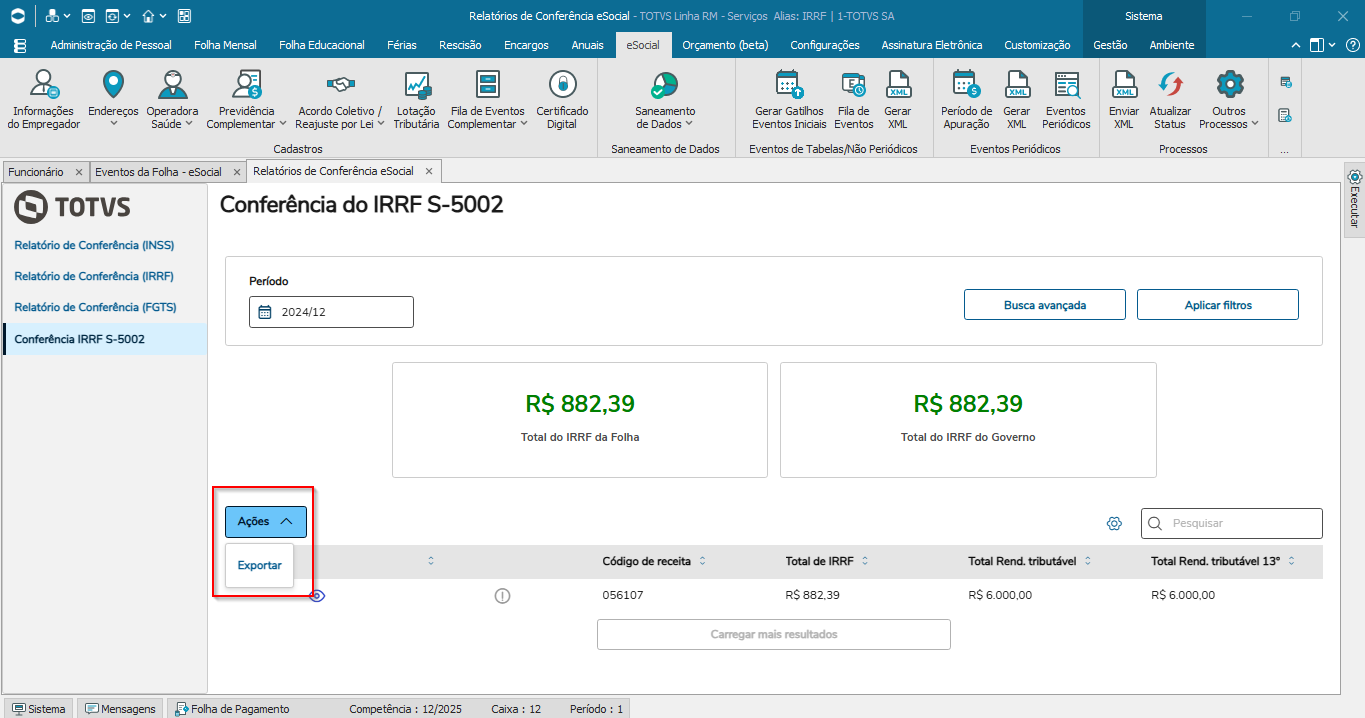The height and width of the screenshot is (718, 1365).
Task: Collapse the Ações dropdown button
Action: (265, 522)
